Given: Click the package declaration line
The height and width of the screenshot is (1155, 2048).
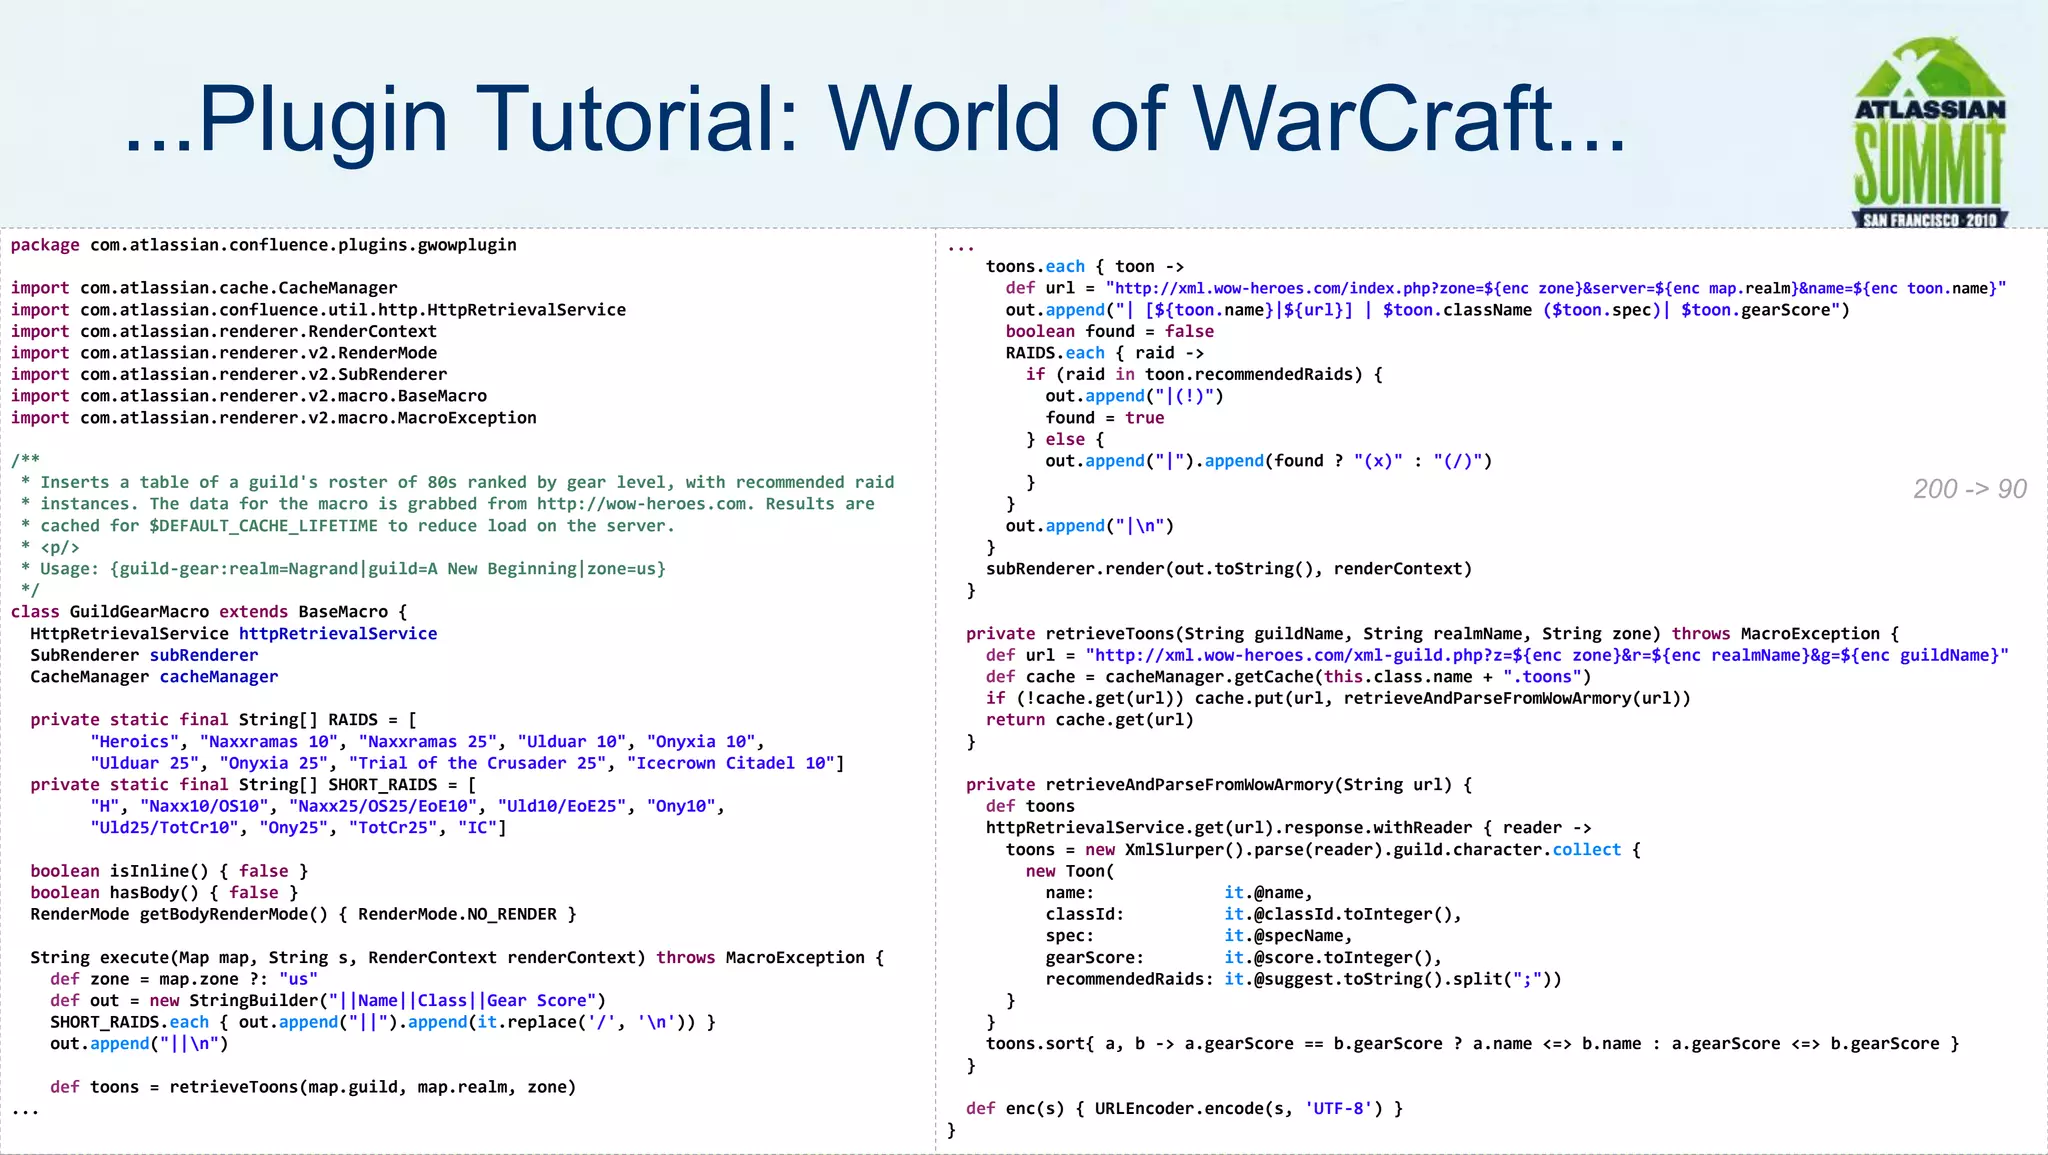Looking at the screenshot, I should point(263,245).
